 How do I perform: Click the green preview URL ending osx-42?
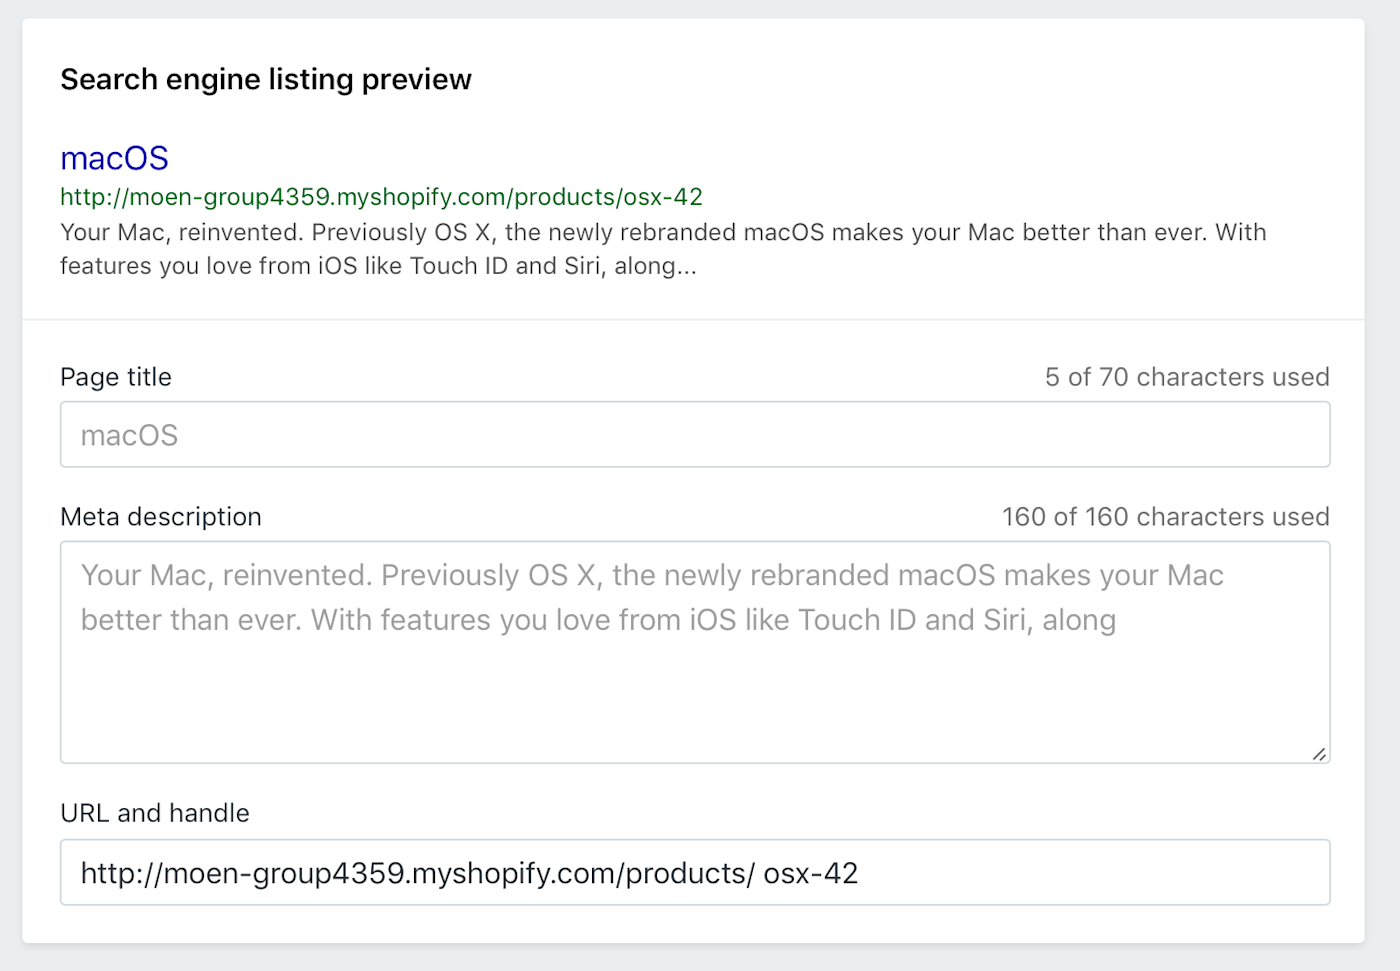pyautogui.click(x=381, y=197)
